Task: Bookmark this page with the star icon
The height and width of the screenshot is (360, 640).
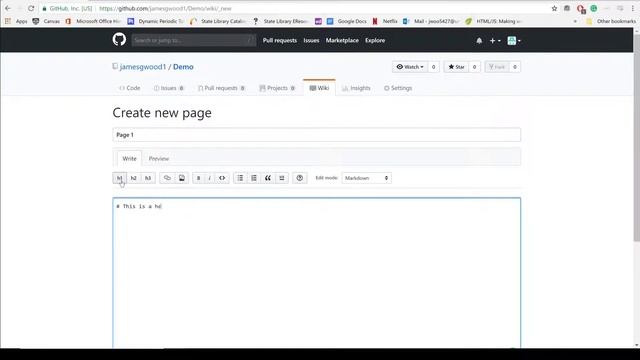Action: pos(554,9)
